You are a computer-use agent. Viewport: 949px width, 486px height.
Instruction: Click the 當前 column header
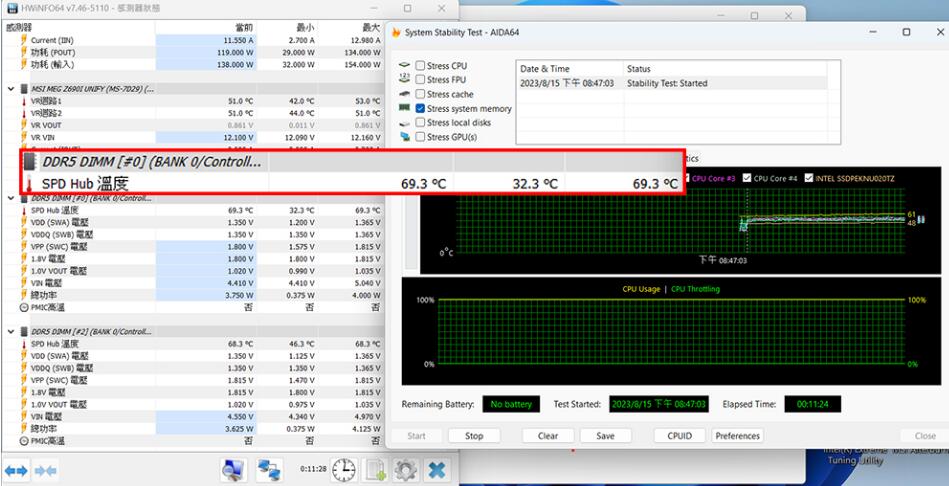point(244,27)
